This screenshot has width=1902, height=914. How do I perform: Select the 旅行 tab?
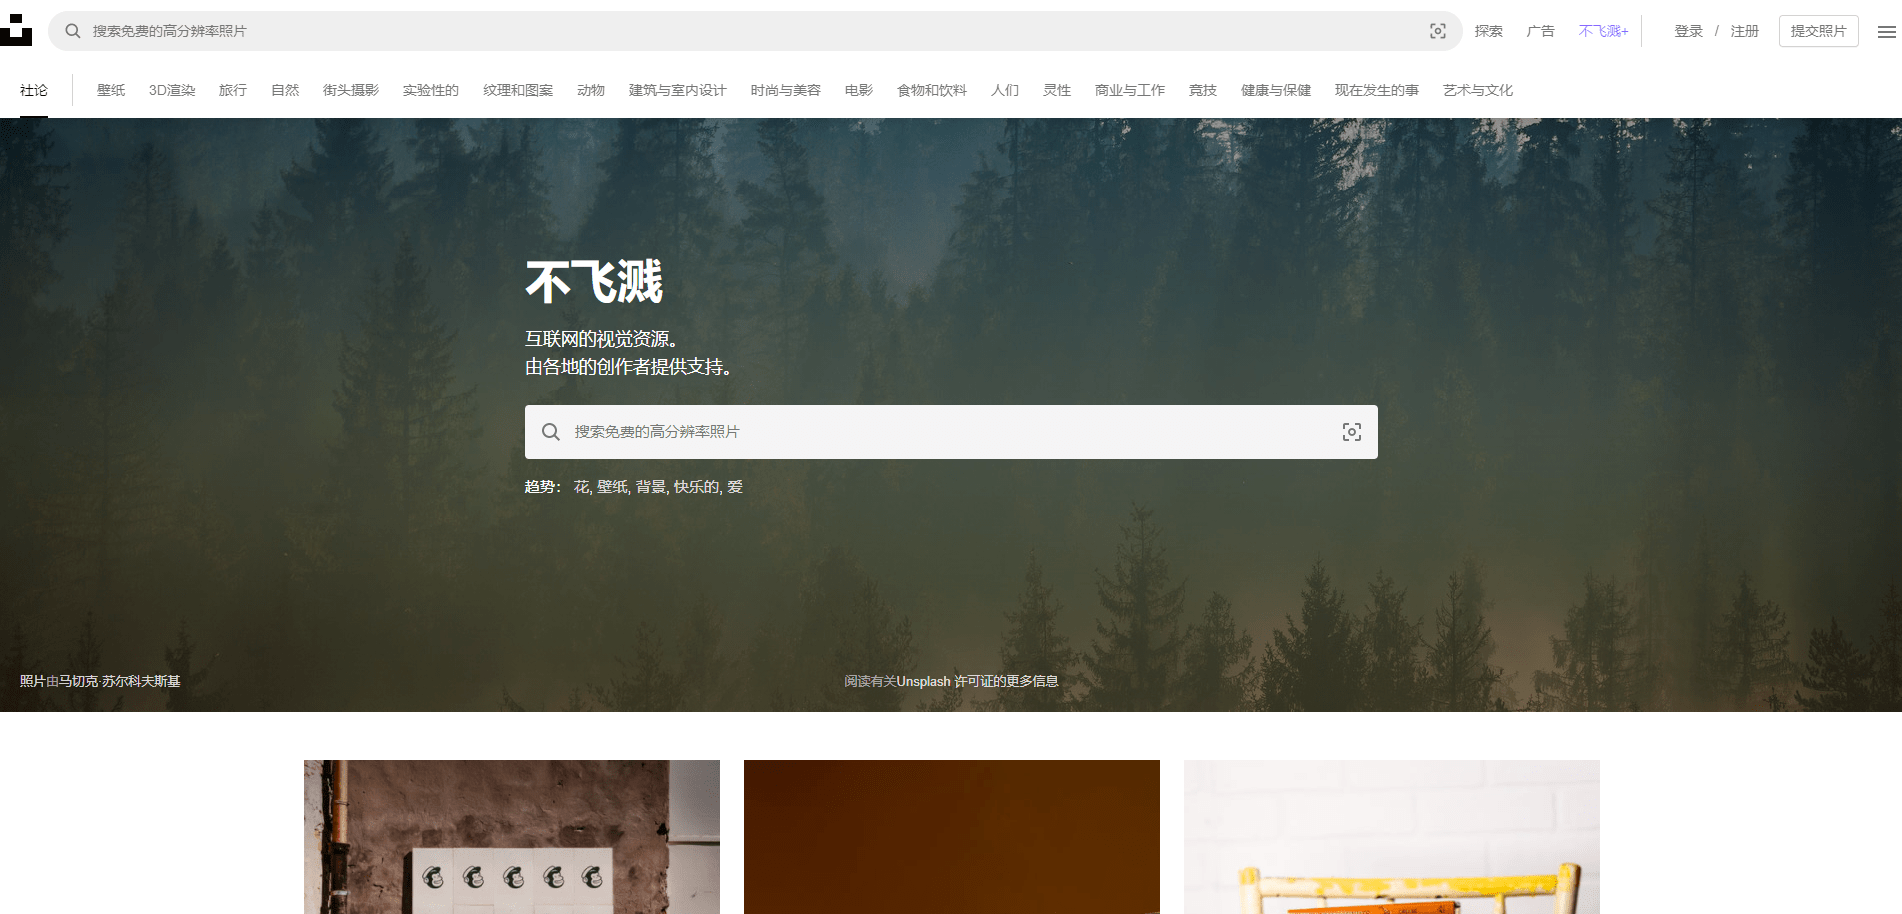point(233,90)
